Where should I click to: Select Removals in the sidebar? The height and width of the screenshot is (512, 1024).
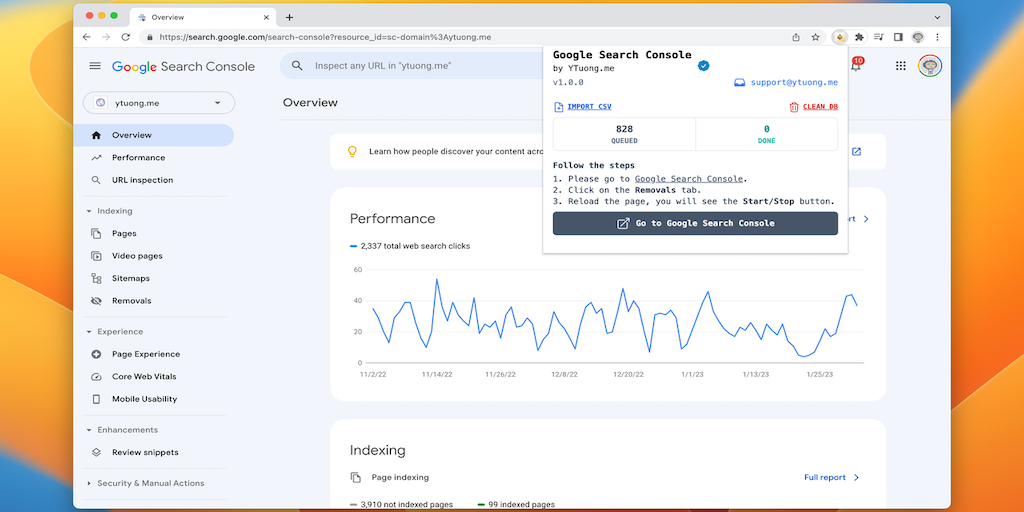tap(131, 301)
